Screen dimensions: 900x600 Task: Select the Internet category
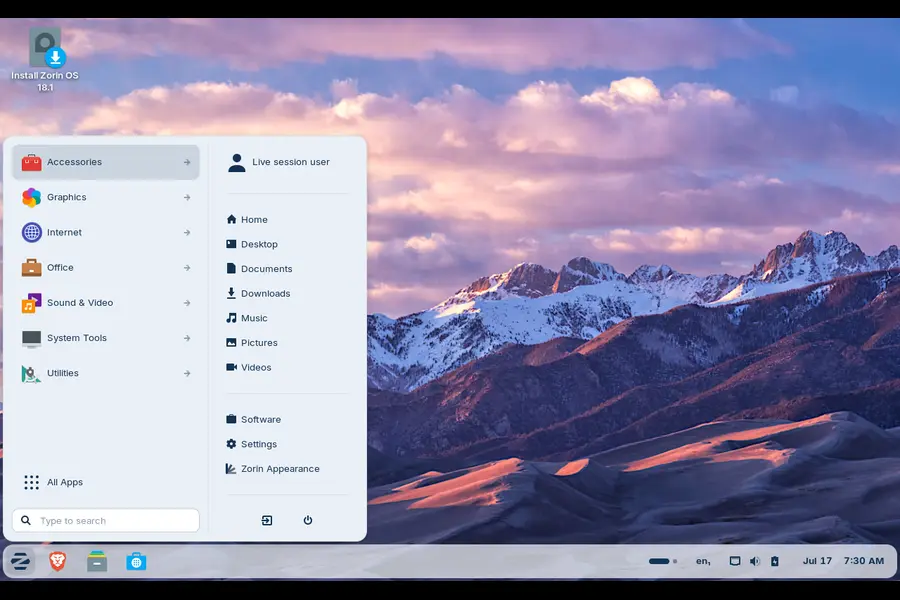pyautogui.click(x=106, y=233)
